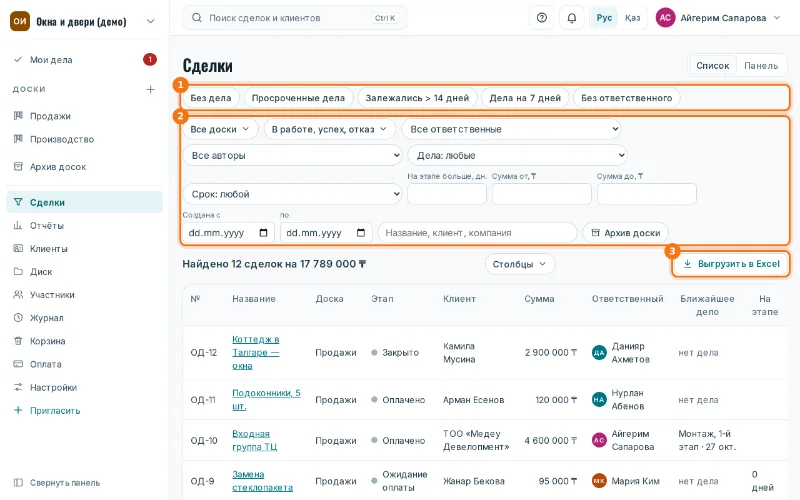Open deal Замена стеклопакета
The image size is (800, 500).
[x=262, y=481]
